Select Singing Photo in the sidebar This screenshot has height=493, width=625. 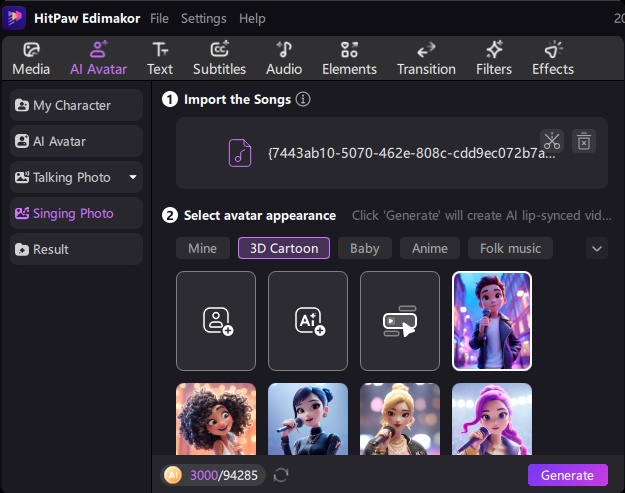point(76,213)
